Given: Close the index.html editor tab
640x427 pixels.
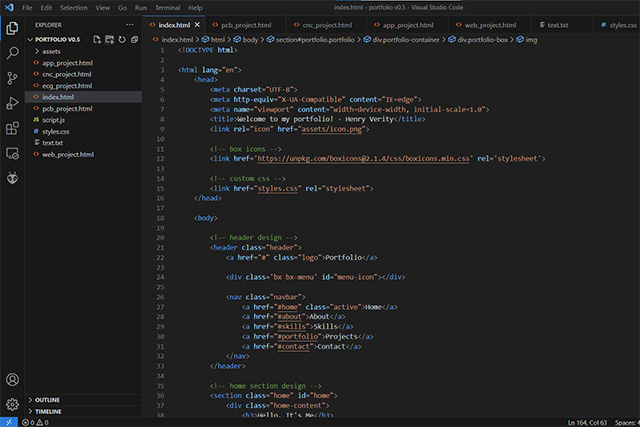Looking at the screenshot, I should [x=197, y=24].
